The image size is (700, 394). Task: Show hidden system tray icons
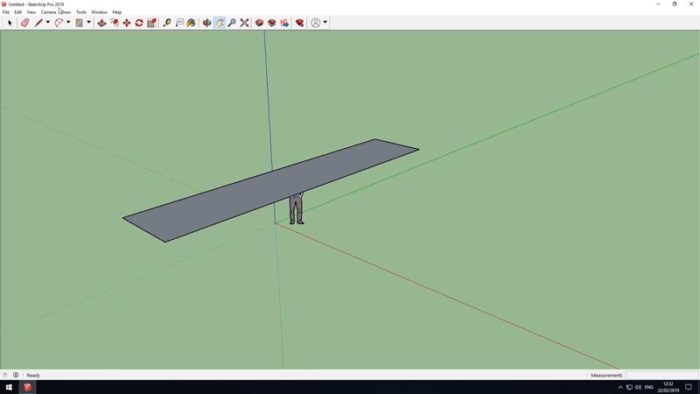click(620, 387)
